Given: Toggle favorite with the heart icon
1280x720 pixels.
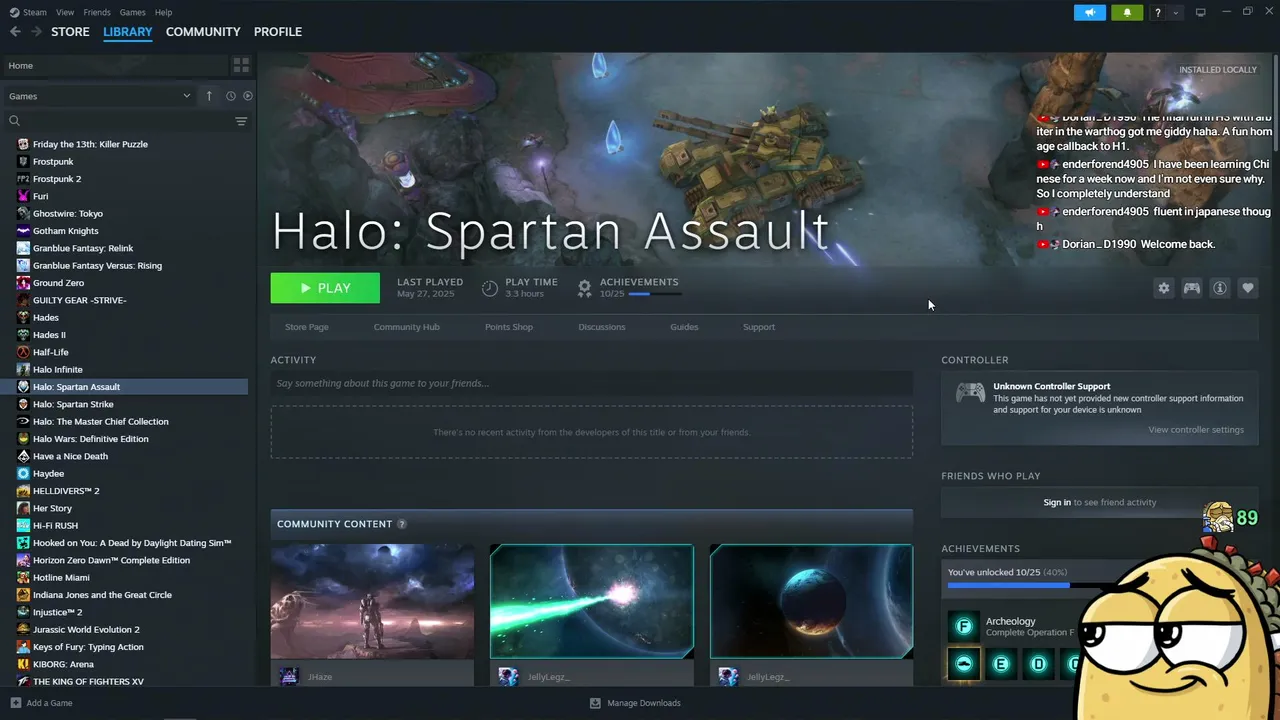Looking at the screenshot, I should (1248, 288).
